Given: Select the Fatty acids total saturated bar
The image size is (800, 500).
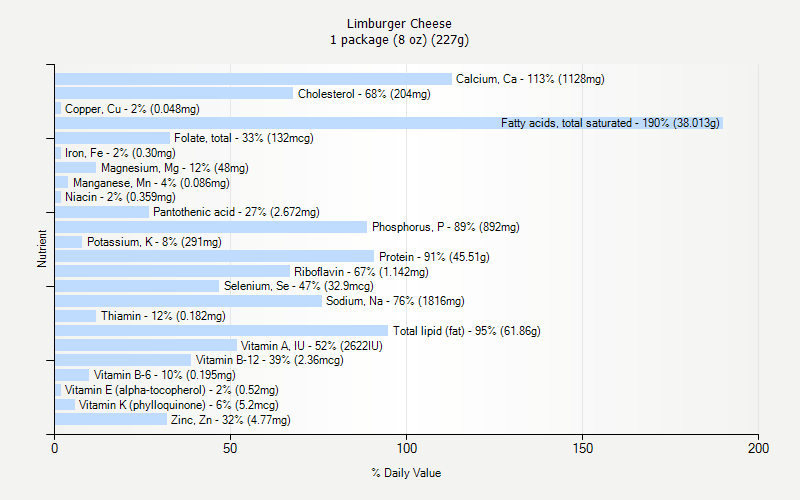Looking at the screenshot, I should pyautogui.click(x=389, y=123).
